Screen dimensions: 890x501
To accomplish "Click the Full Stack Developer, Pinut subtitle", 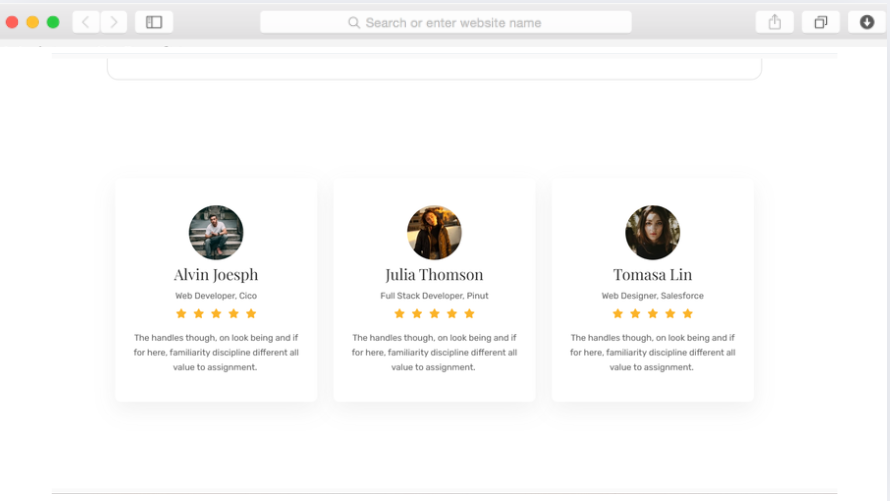I will click(434, 296).
